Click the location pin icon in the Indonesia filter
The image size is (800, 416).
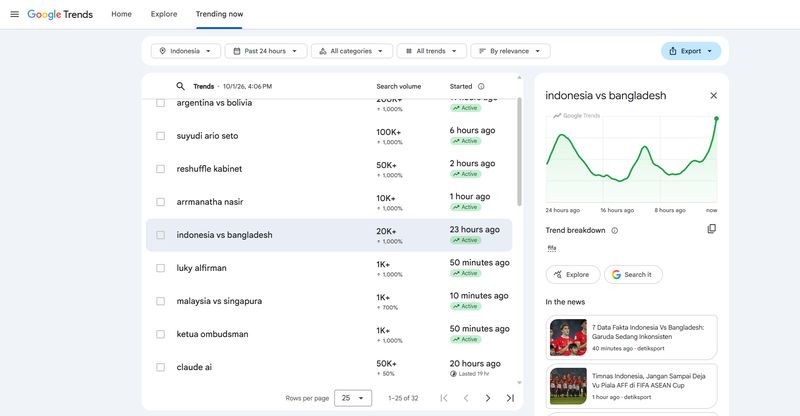163,51
